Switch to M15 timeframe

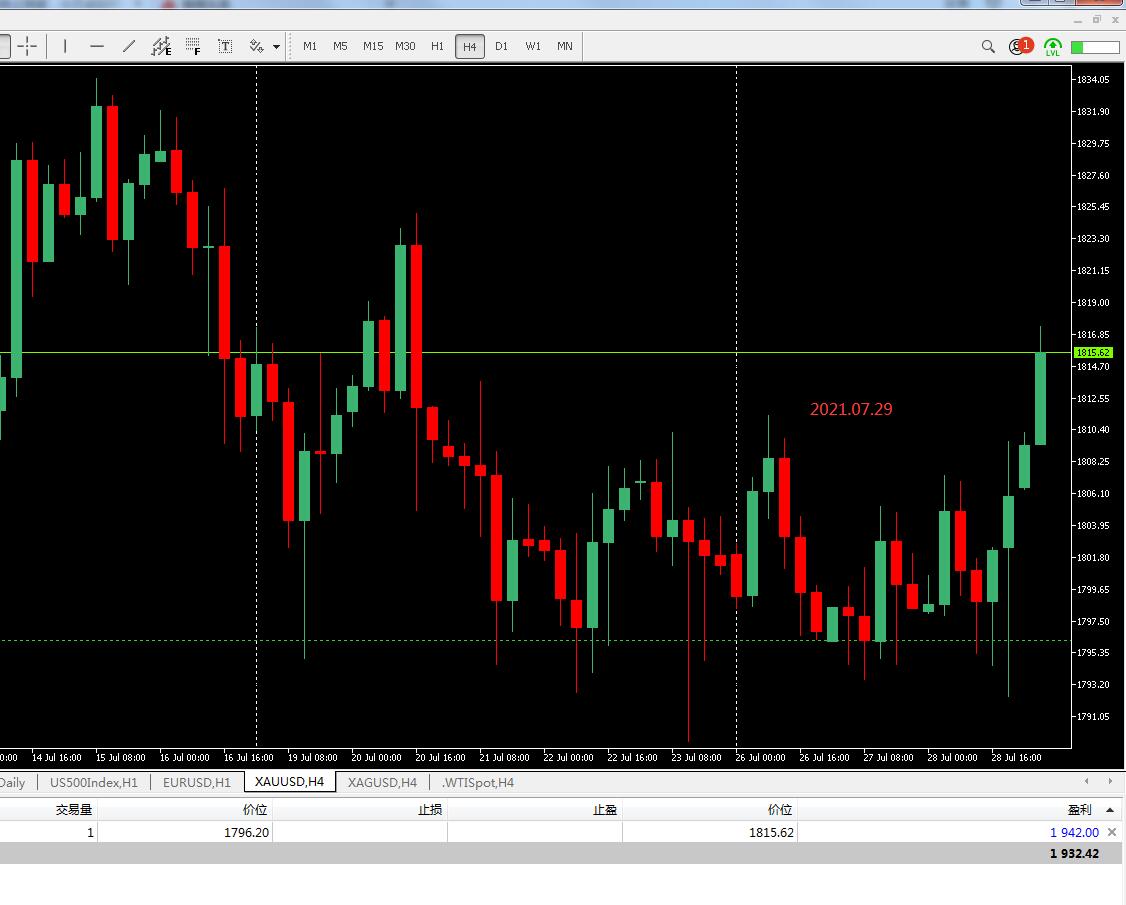pos(373,47)
